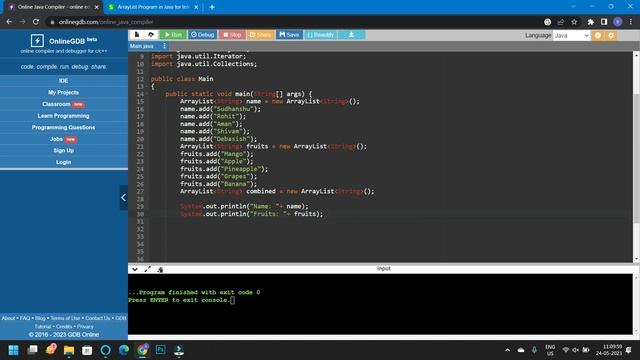Click the clear console icon
Screen dimensions: 640x360
point(160,269)
